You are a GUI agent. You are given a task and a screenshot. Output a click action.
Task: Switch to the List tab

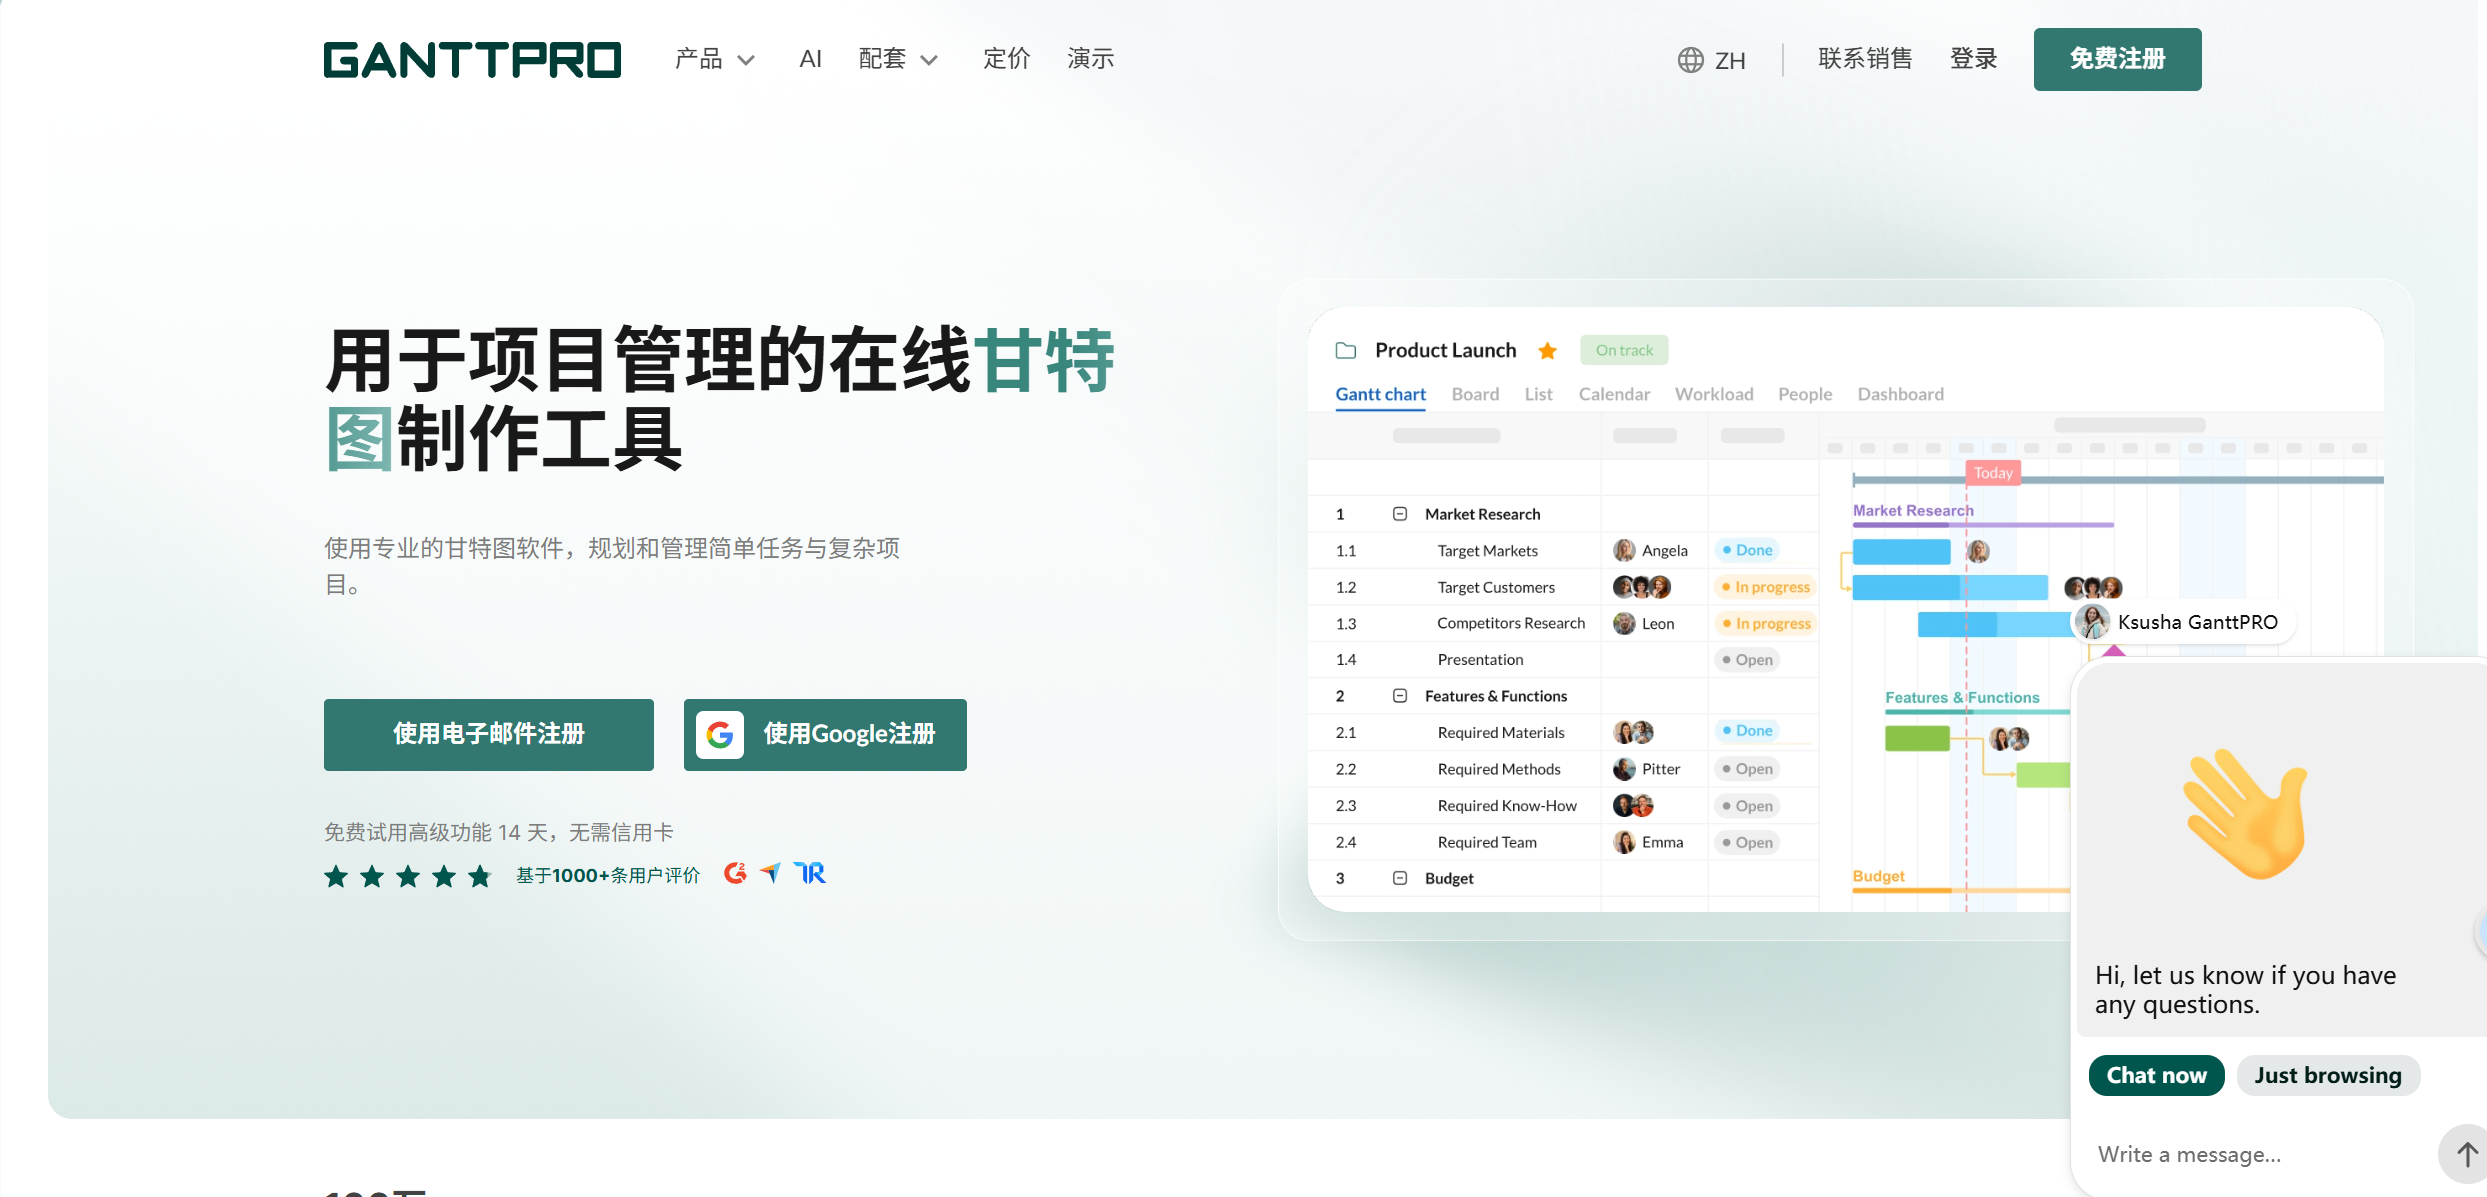click(1538, 394)
